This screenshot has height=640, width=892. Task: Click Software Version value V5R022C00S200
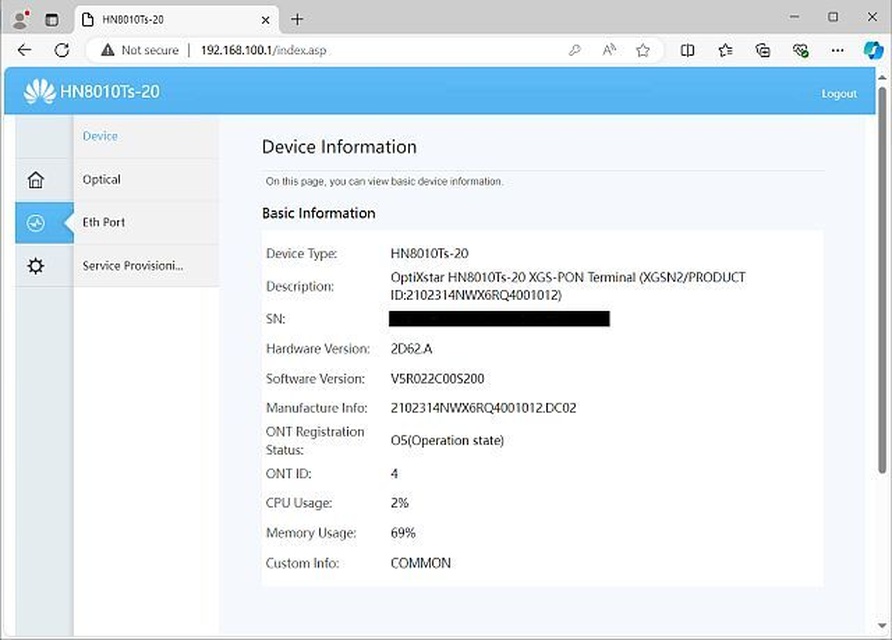[x=437, y=379]
